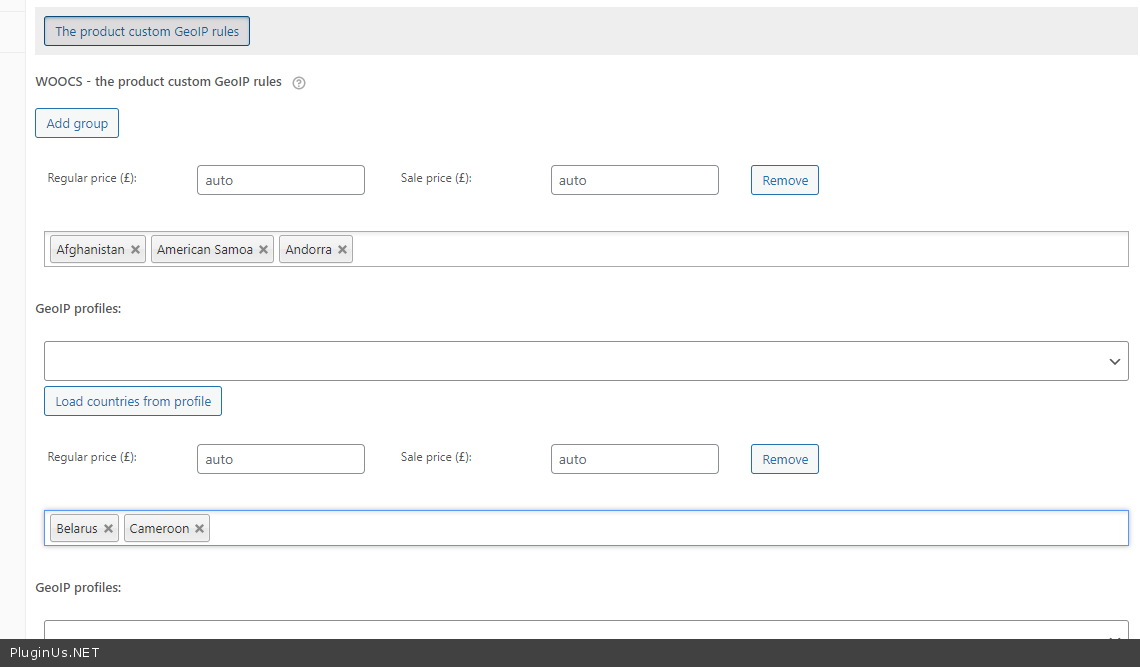Remove Belarus tag from second group

pos(108,529)
